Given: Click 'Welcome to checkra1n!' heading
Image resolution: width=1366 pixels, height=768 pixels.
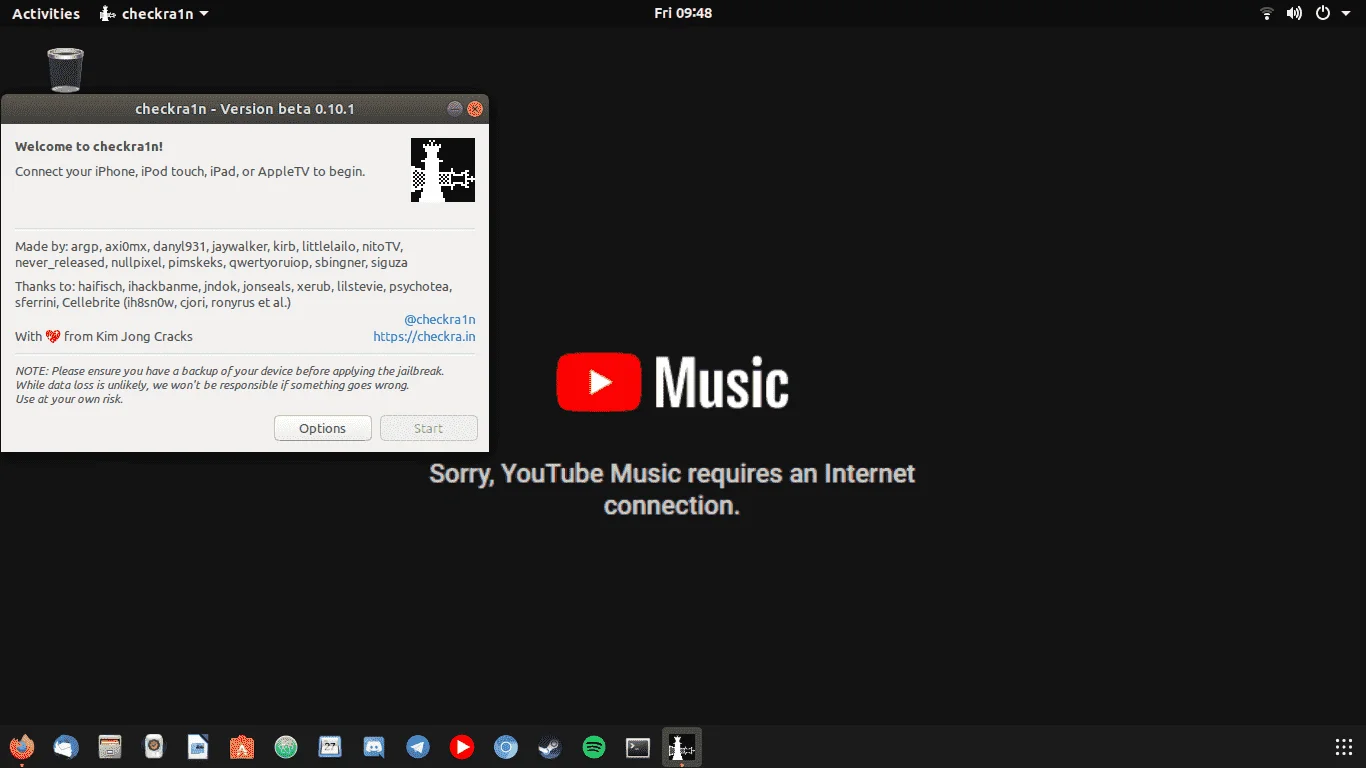Looking at the screenshot, I should coord(89,146).
